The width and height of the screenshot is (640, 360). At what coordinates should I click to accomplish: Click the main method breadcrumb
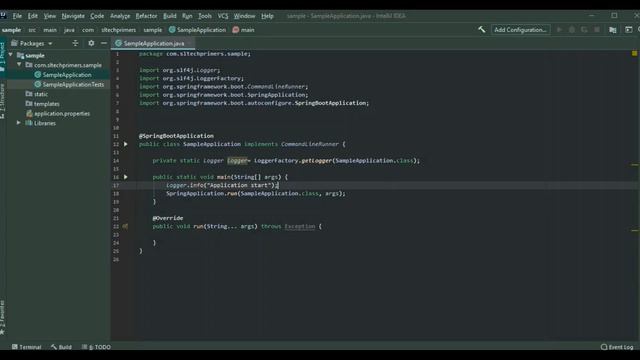coord(244,30)
